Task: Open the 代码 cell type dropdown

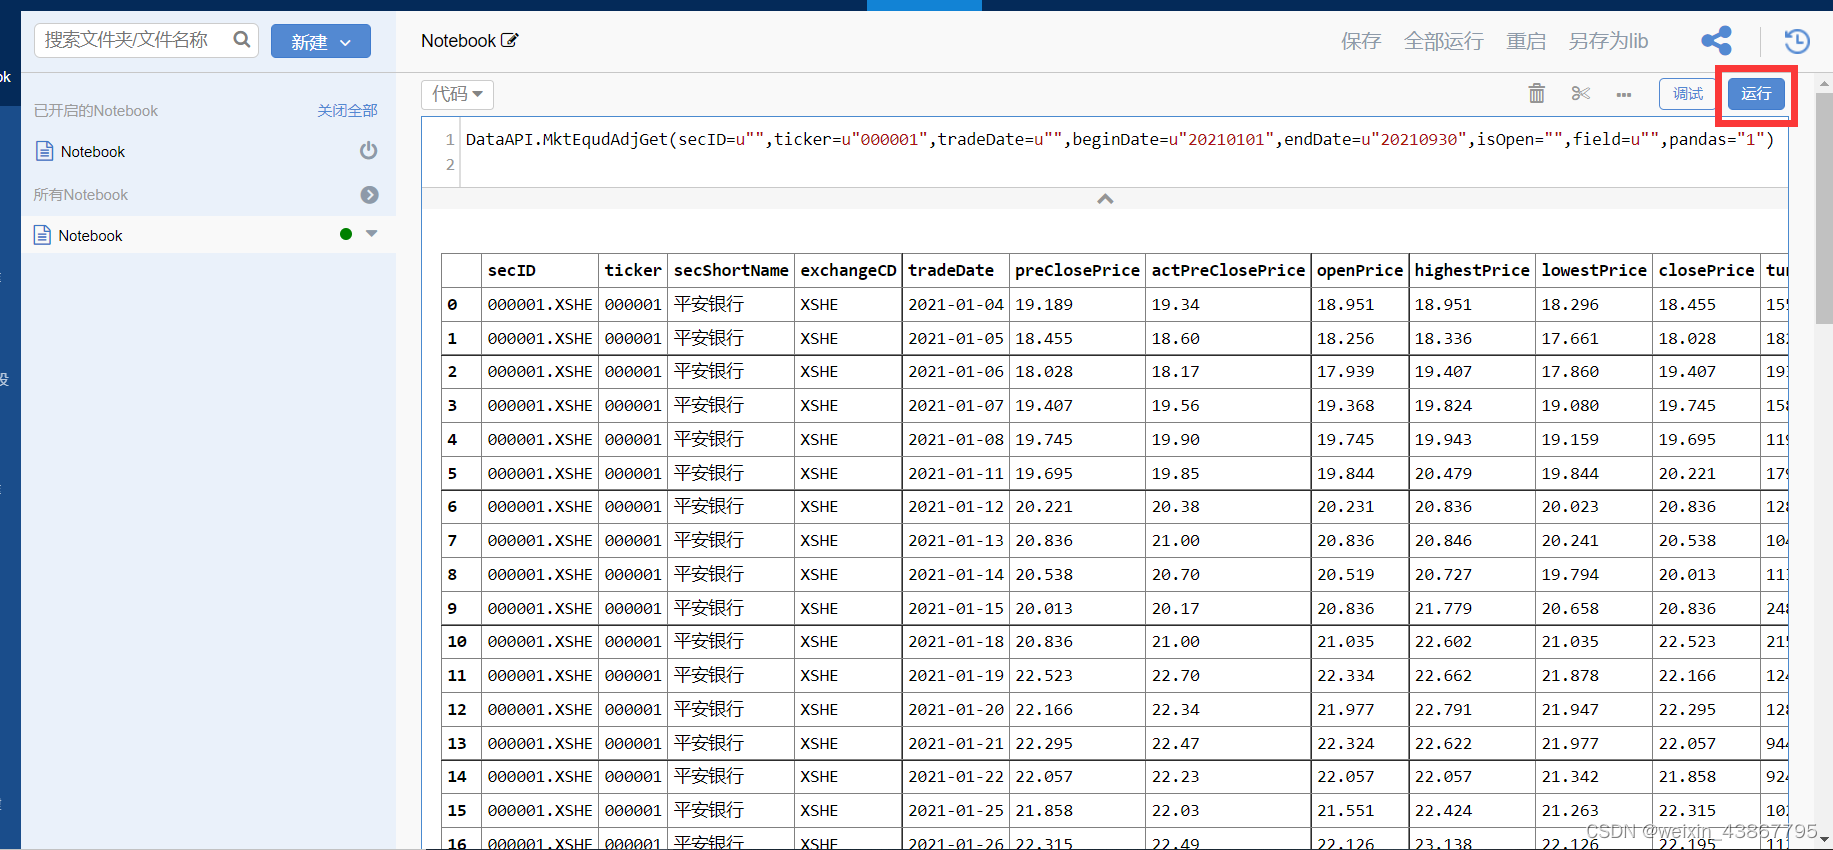Action: click(x=458, y=94)
